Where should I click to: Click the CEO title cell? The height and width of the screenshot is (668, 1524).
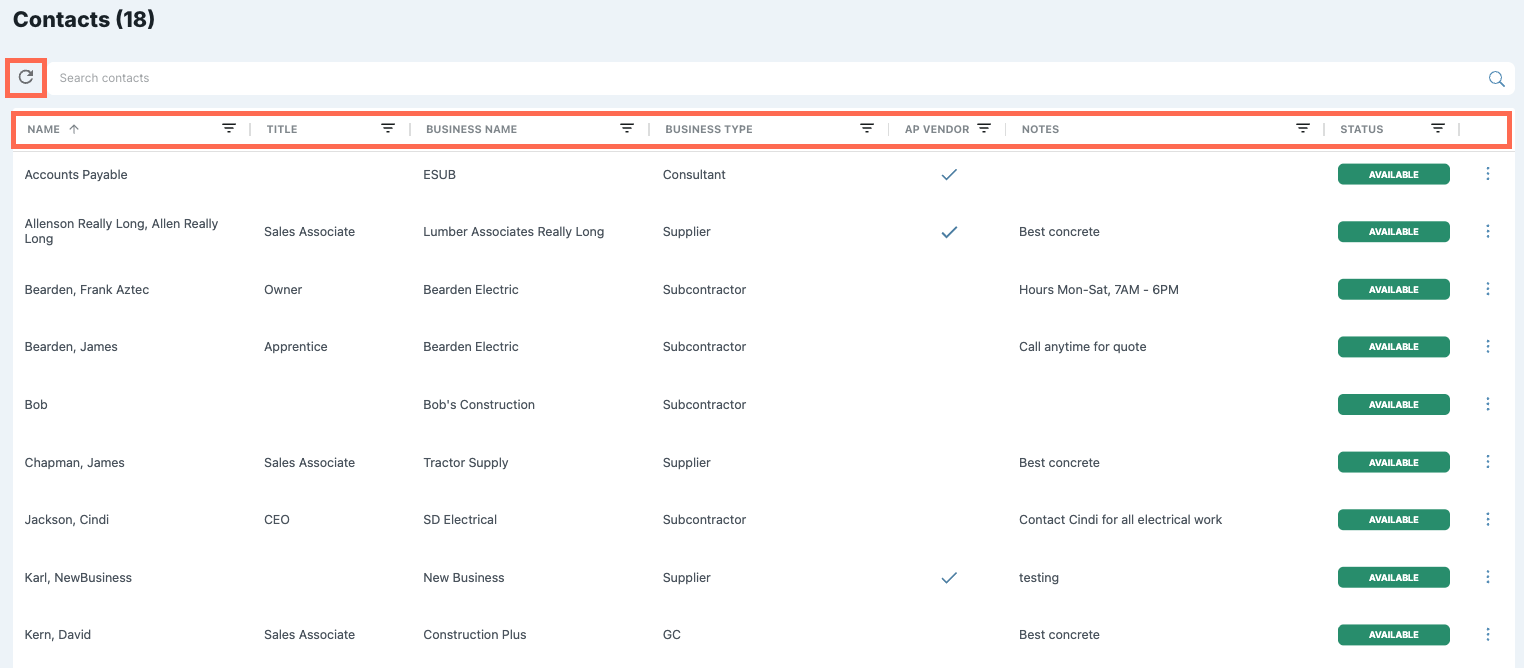tap(277, 519)
